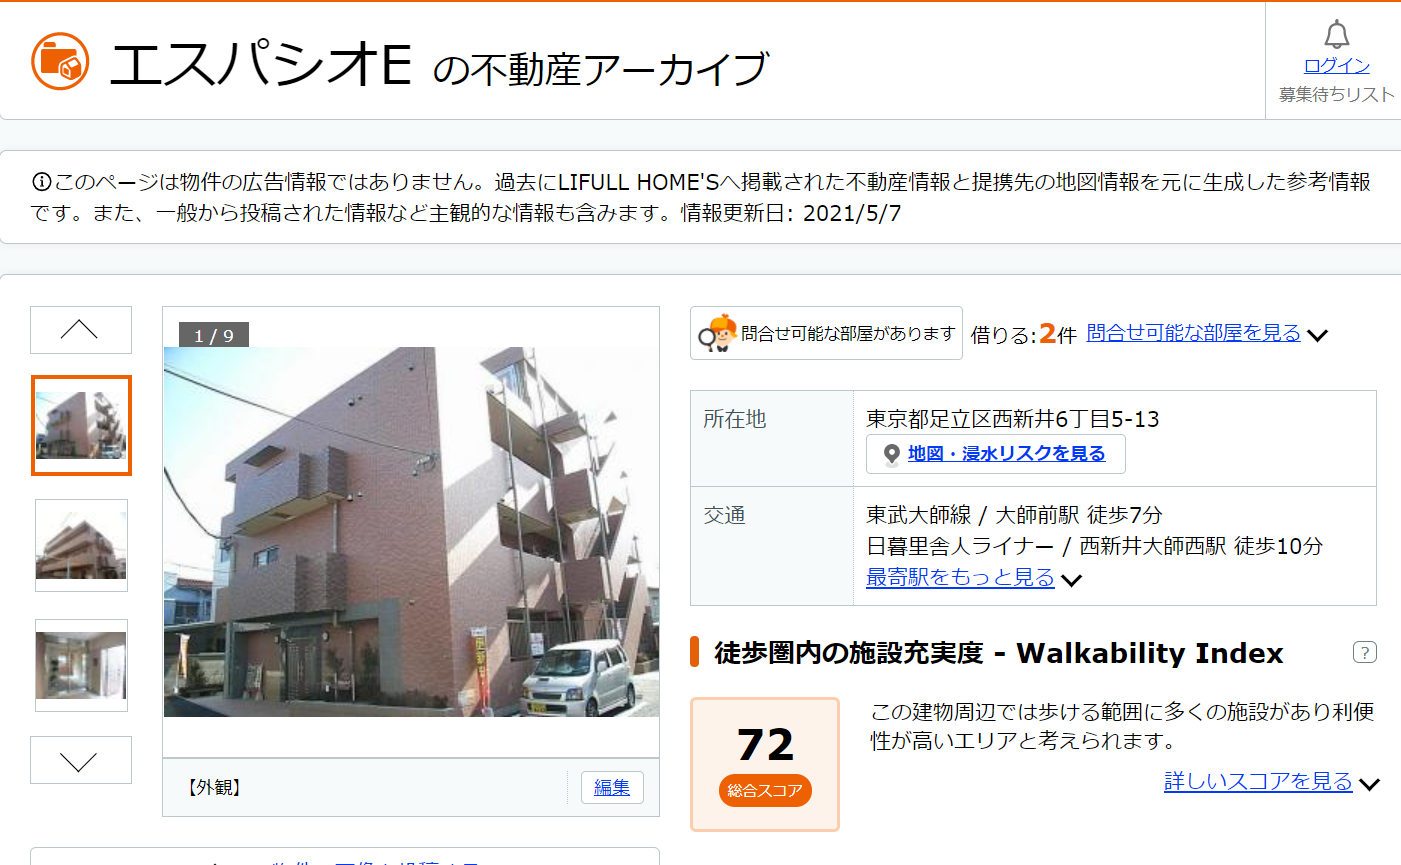This screenshot has width=1401, height=865.
Task: Click the 編集 button below the photo
Action: click(612, 787)
